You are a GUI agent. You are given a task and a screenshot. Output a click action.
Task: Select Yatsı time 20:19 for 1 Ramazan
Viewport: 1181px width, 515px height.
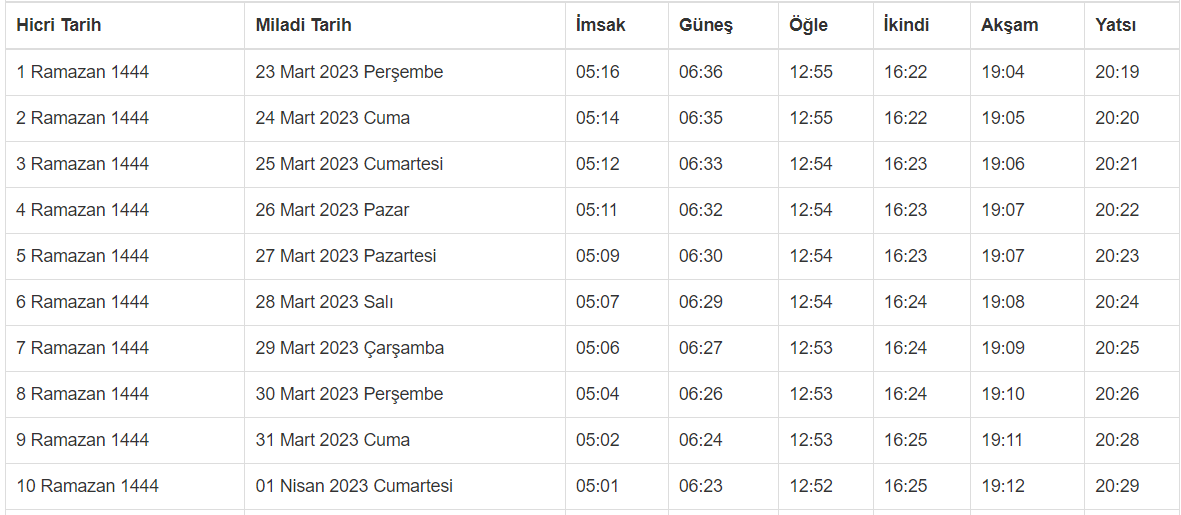pyautogui.click(x=1117, y=72)
